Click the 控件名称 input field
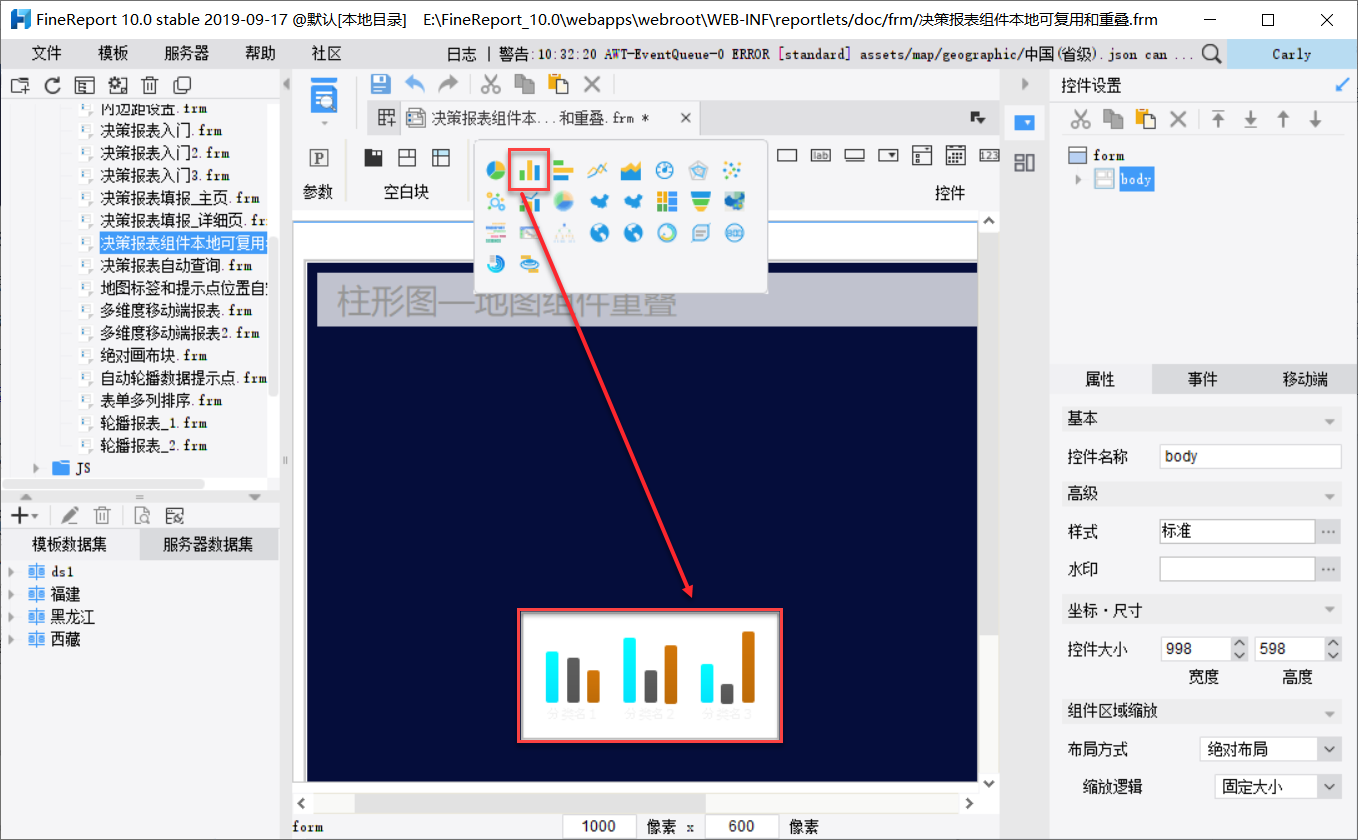The height and width of the screenshot is (840, 1358). [x=1250, y=456]
